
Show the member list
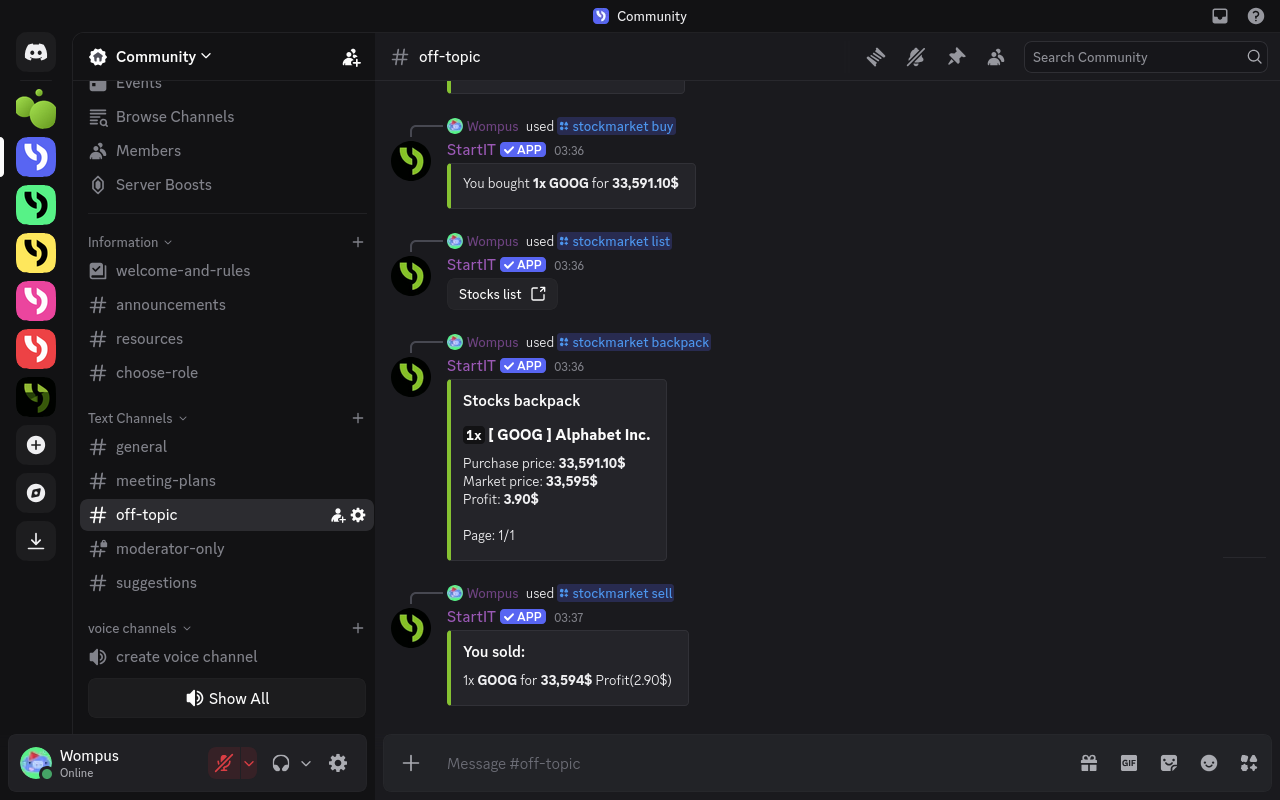[996, 57]
